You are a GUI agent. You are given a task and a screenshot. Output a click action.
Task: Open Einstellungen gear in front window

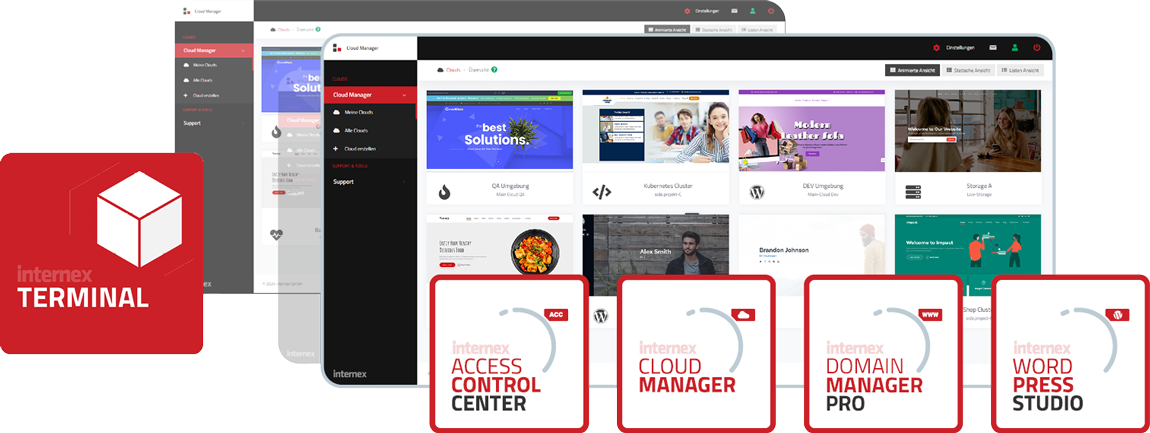click(936, 48)
